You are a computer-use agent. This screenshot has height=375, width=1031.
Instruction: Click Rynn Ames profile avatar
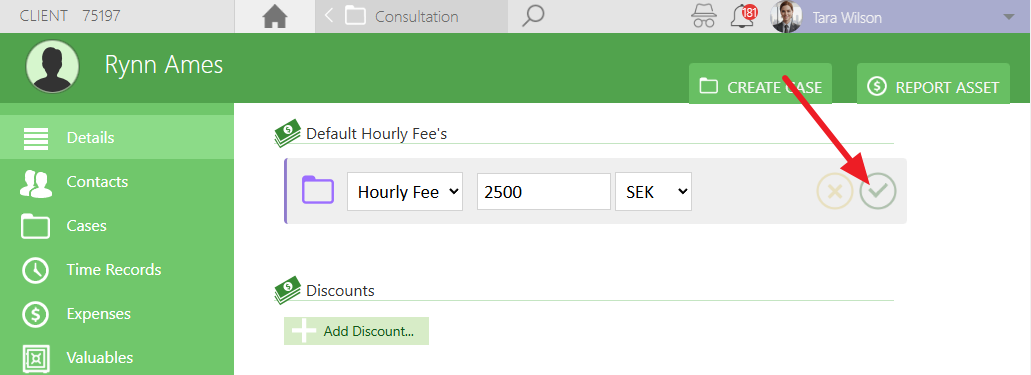(53, 66)
